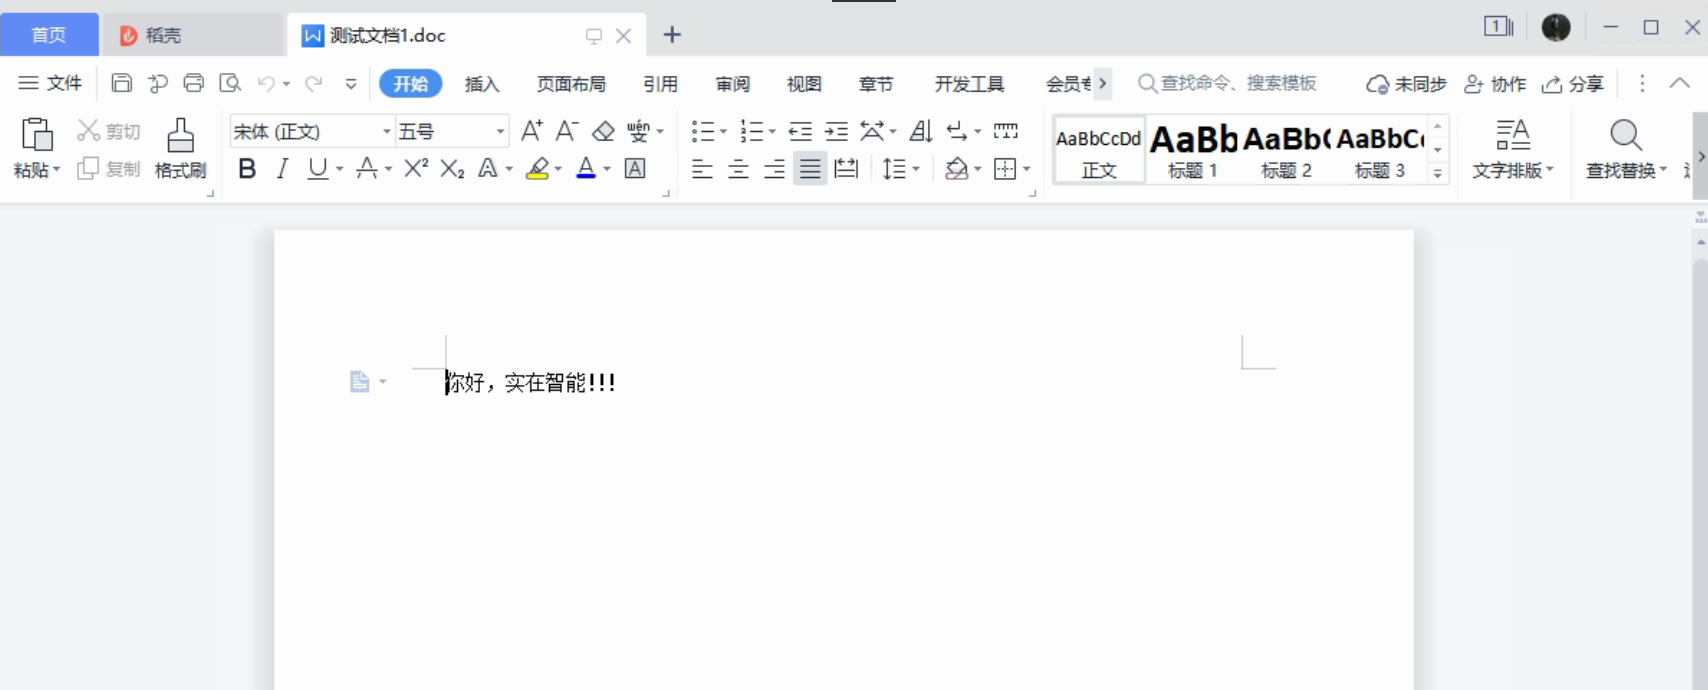This screenshot has width=1708, height=690.
Task: Switch to the 插入 ribbon tab
Action: [x=481, y=84]
